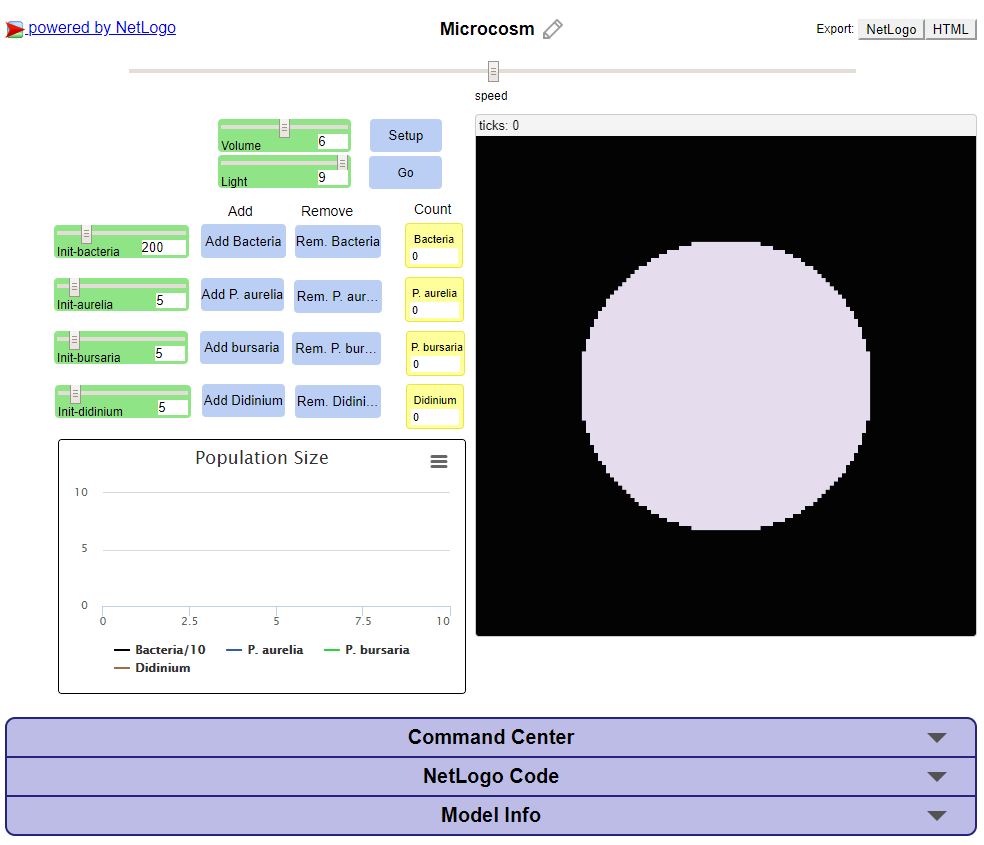Click the pencil edit icon beside Microcosm title
984x845 pixels.
click(x=552, y=30)
